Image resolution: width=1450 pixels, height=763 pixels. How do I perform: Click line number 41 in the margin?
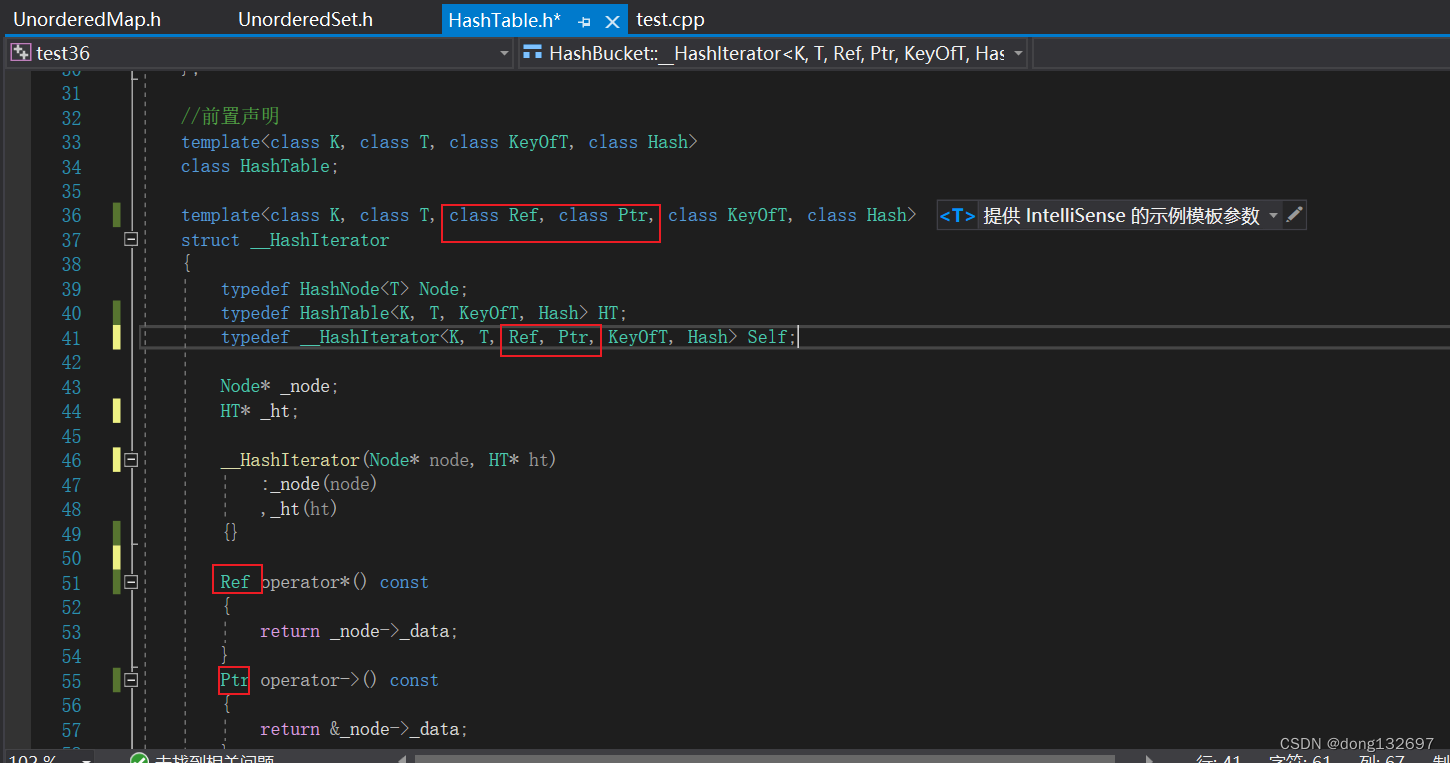pos(70,338)
